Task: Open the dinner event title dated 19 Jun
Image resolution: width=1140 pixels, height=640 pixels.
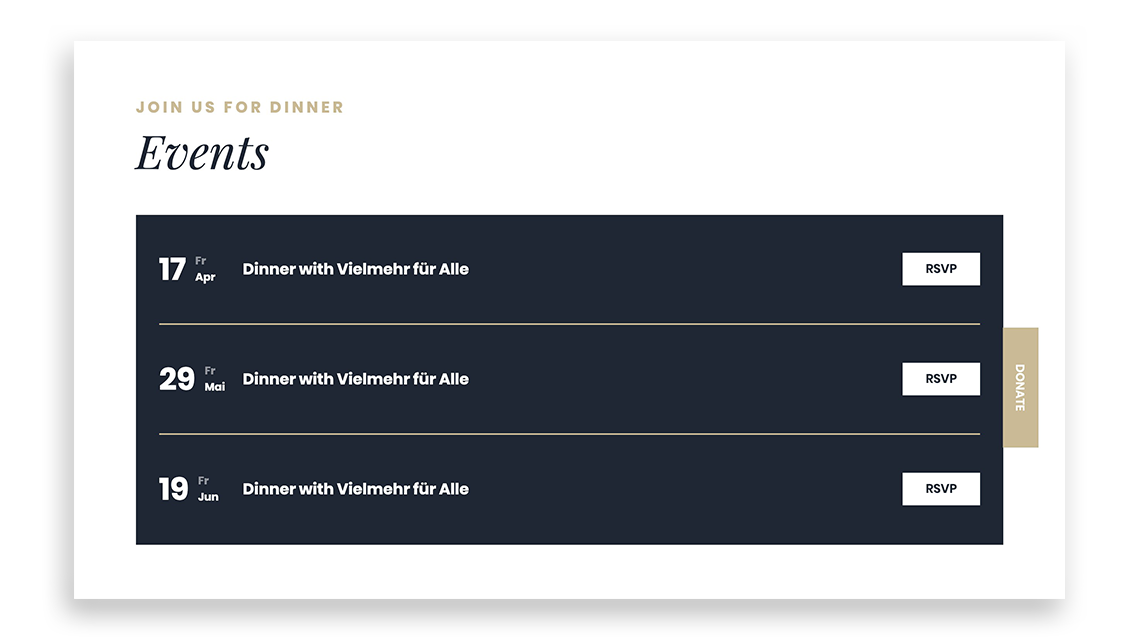Action: click(355, 489)
